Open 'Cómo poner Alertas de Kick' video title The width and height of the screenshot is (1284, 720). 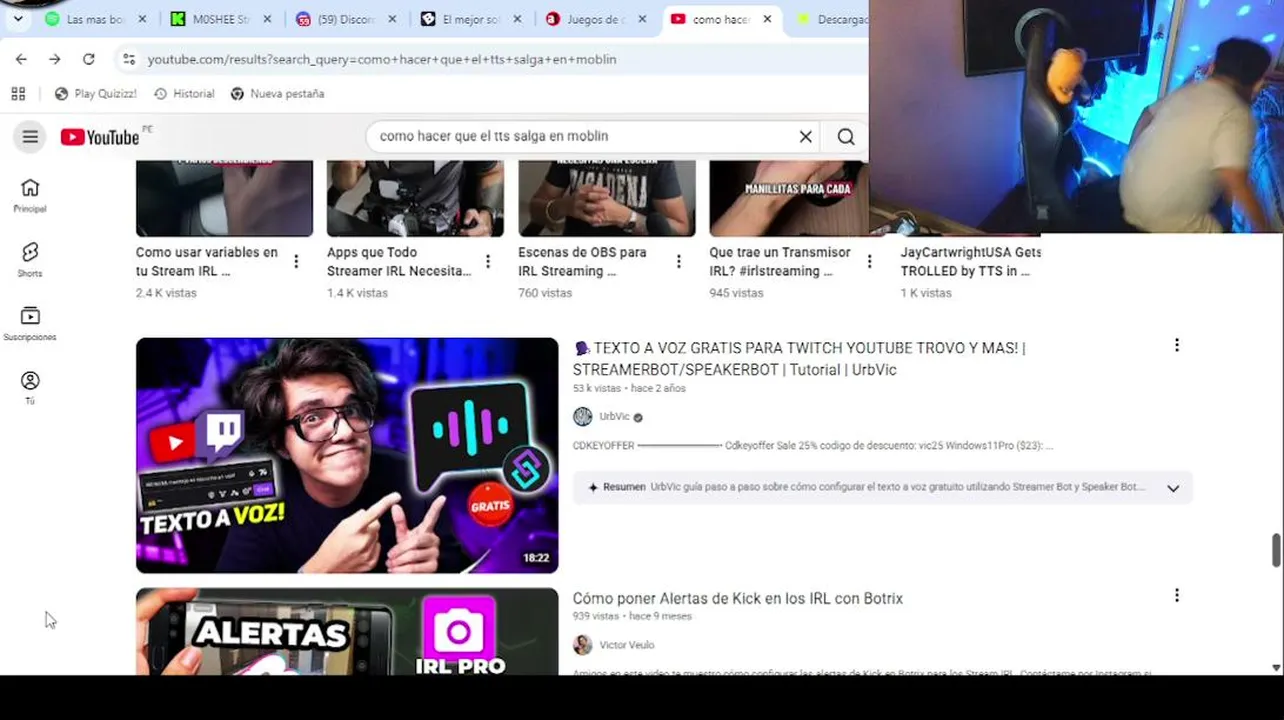click(x=738, y=598)
